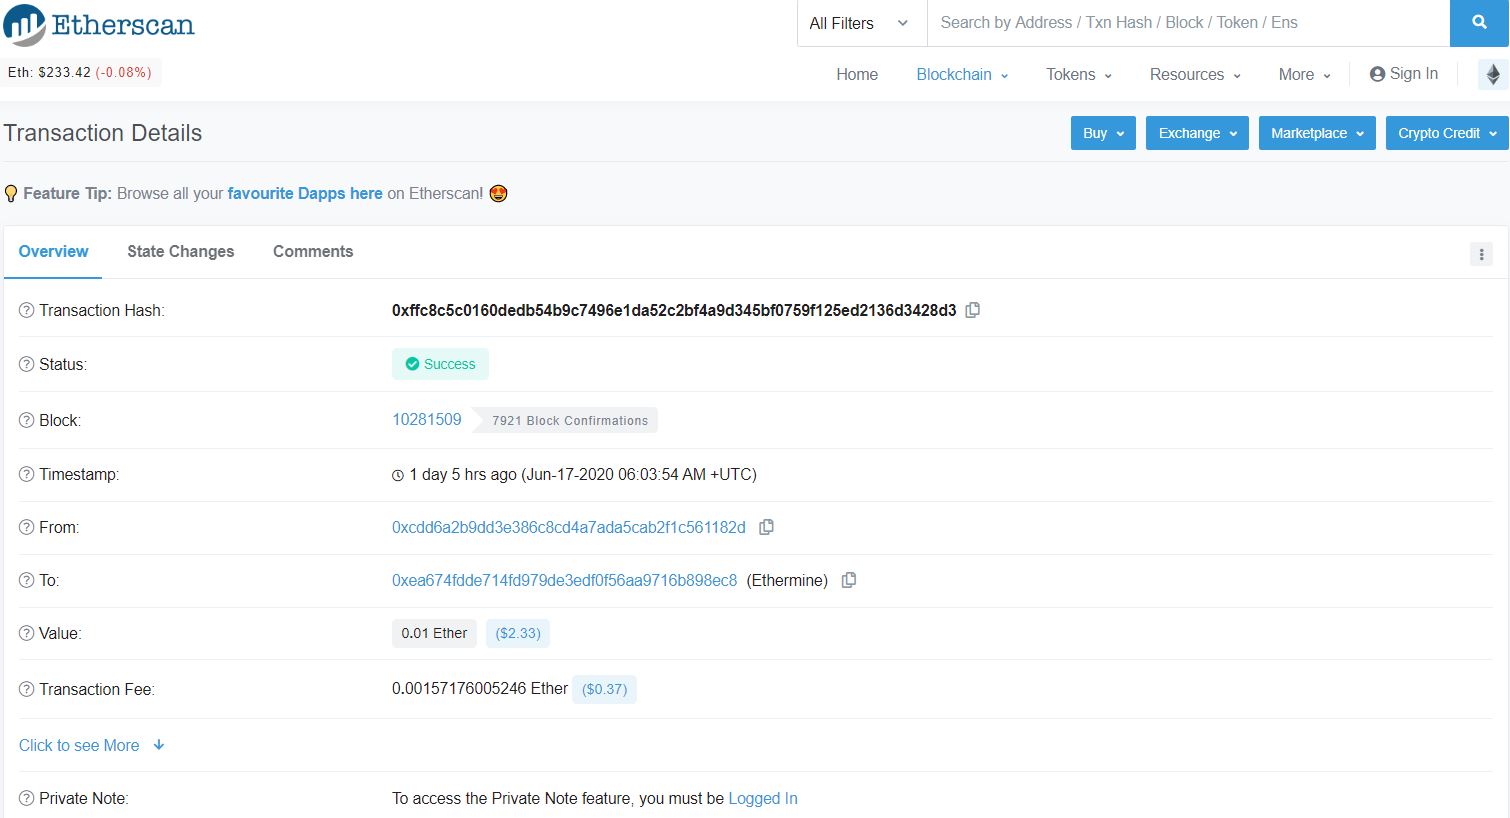Click the Transaction Details heading
The image size is (1510, 818).
(x=103, y=133)
